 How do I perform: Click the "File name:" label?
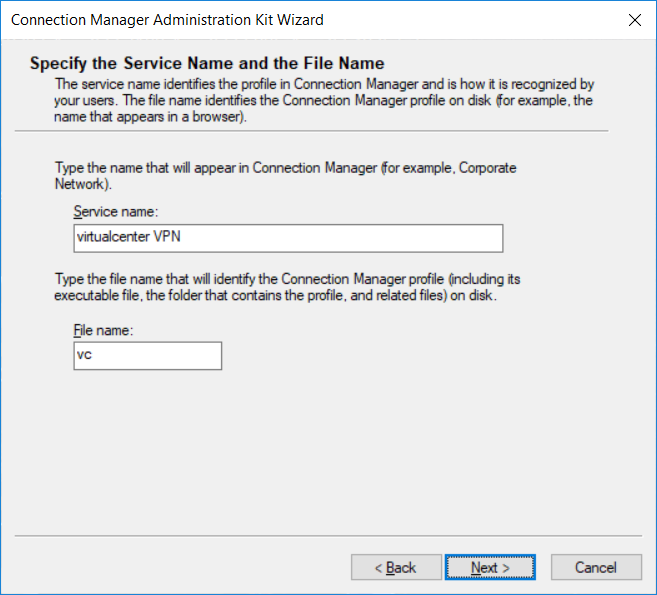coord(103,330)
